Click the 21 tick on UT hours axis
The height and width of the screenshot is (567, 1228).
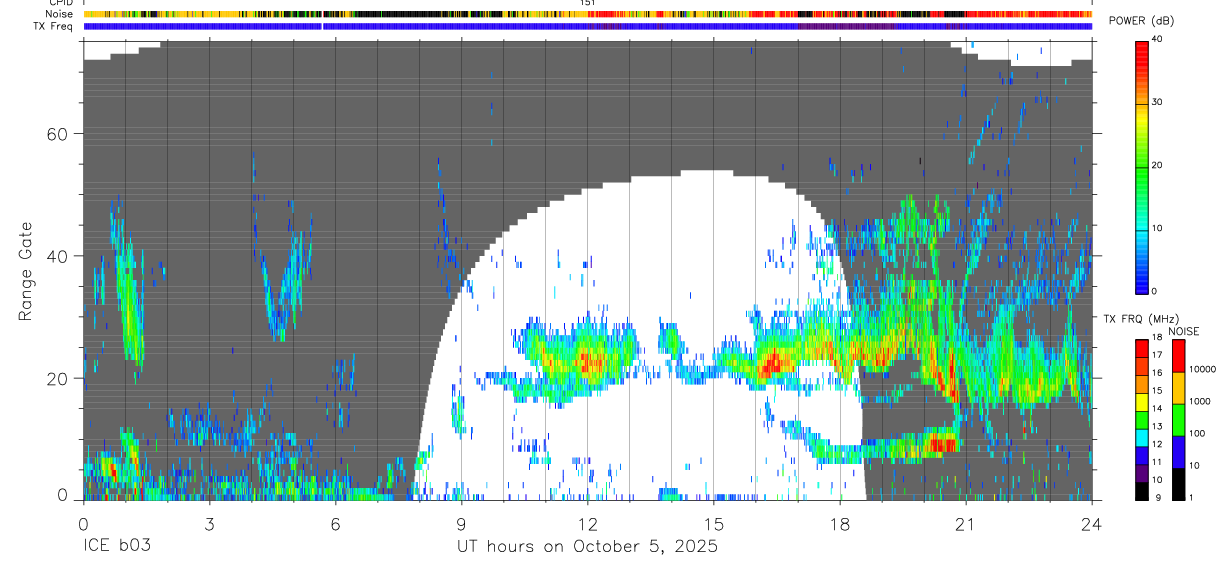tap(966, 523)
